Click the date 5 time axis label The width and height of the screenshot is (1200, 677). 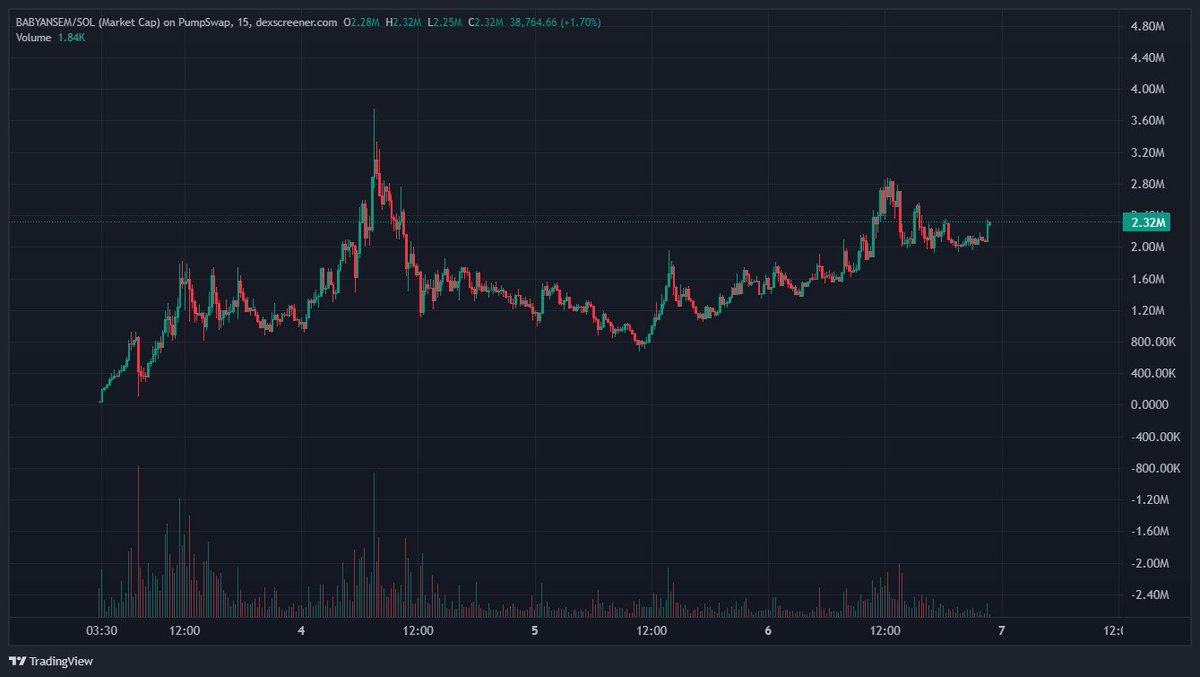click(535, 631)
